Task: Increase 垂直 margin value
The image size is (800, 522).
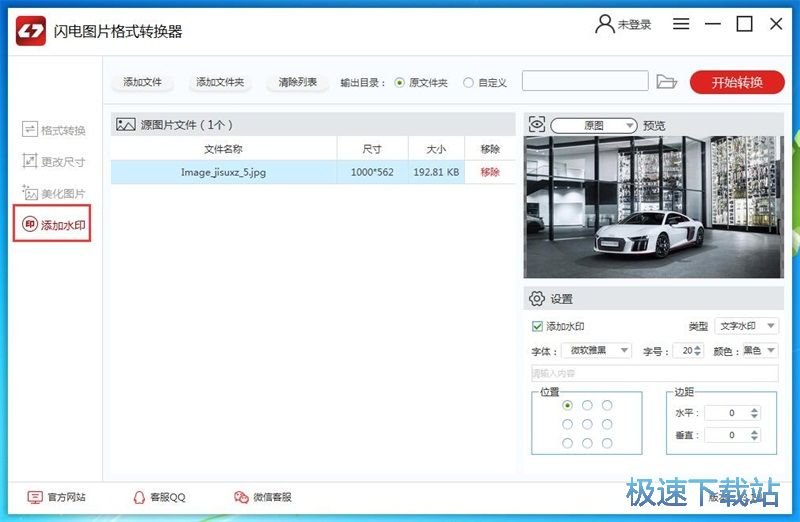Action: pos(755,432)
